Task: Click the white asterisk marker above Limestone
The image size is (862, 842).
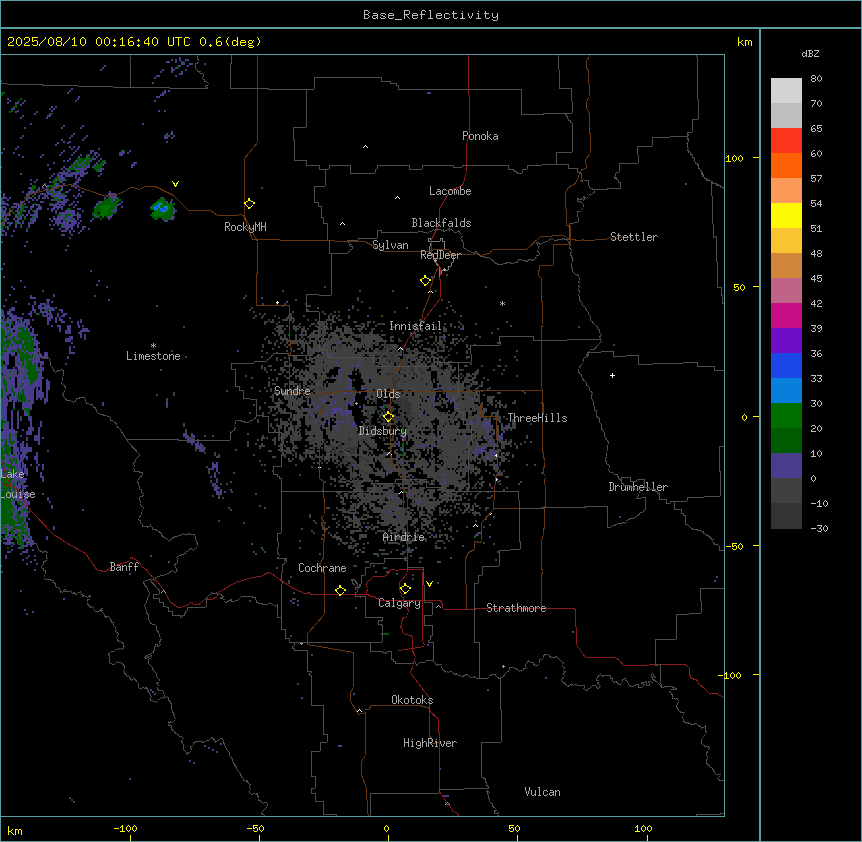Action: [153, 346]
